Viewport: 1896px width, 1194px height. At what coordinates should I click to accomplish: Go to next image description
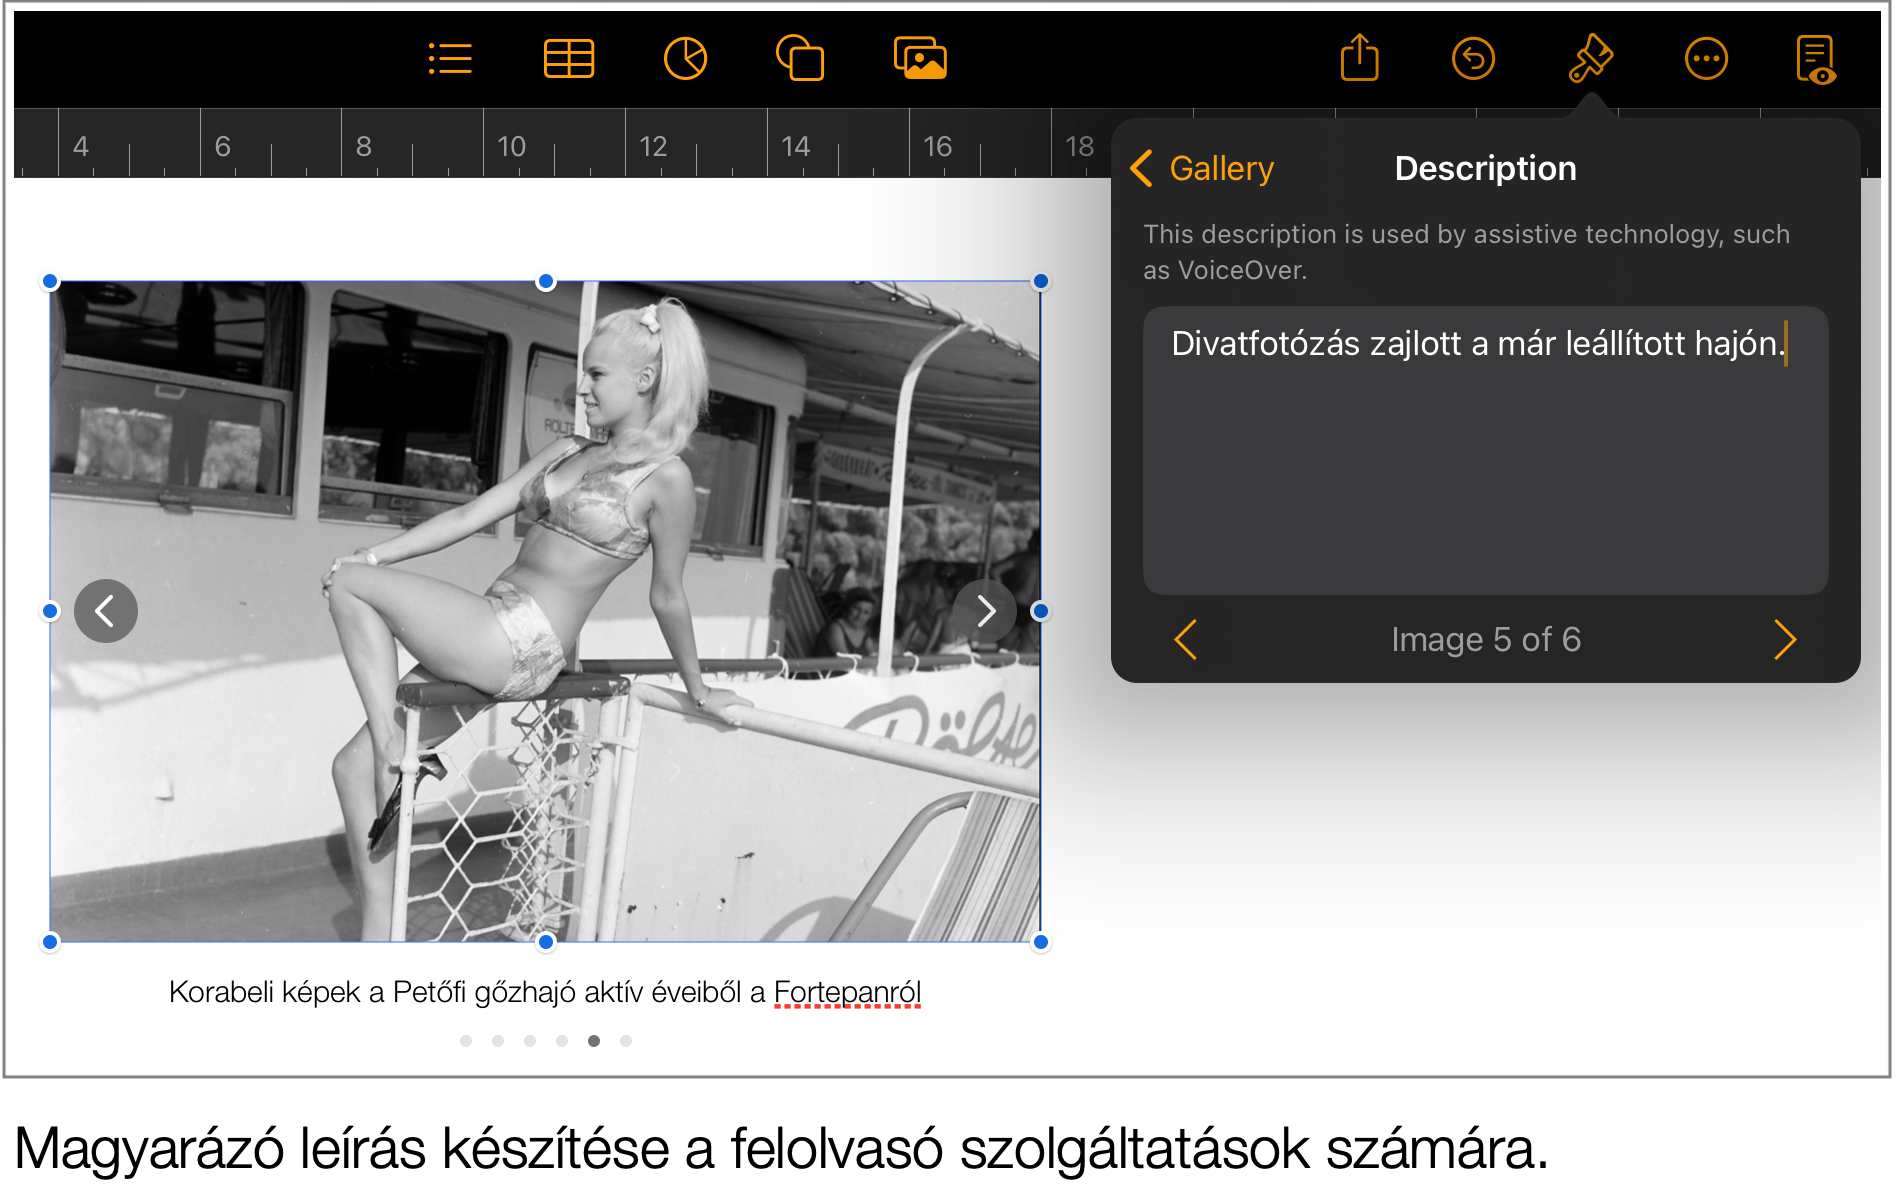1785,639
